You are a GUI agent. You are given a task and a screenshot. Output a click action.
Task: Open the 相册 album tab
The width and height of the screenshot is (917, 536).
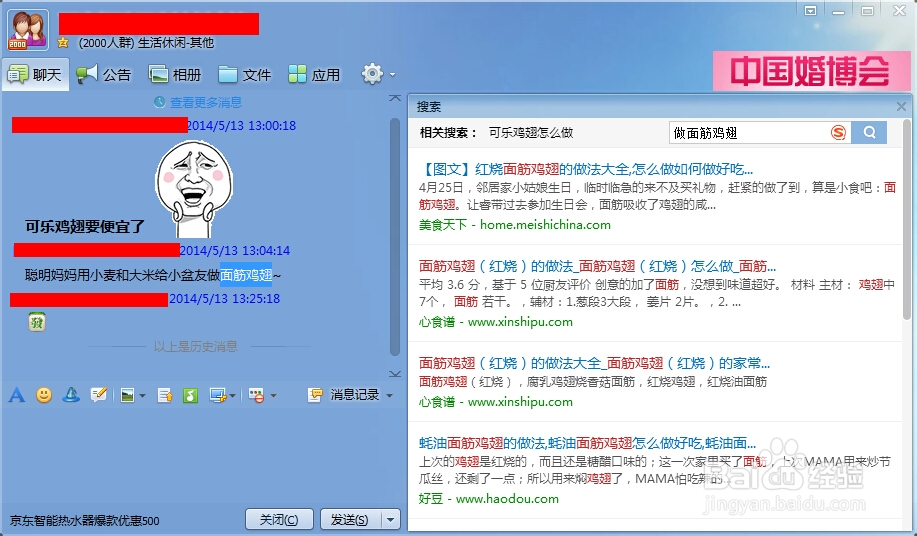pyautogui.click(x=174, y=75)
